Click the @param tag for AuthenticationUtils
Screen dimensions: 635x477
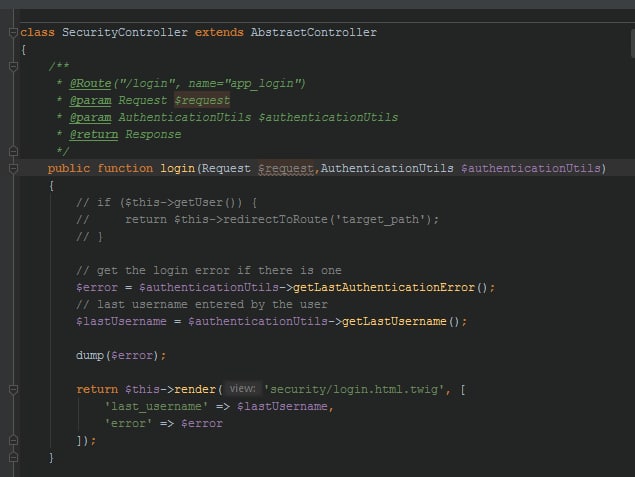pos(90,117)
